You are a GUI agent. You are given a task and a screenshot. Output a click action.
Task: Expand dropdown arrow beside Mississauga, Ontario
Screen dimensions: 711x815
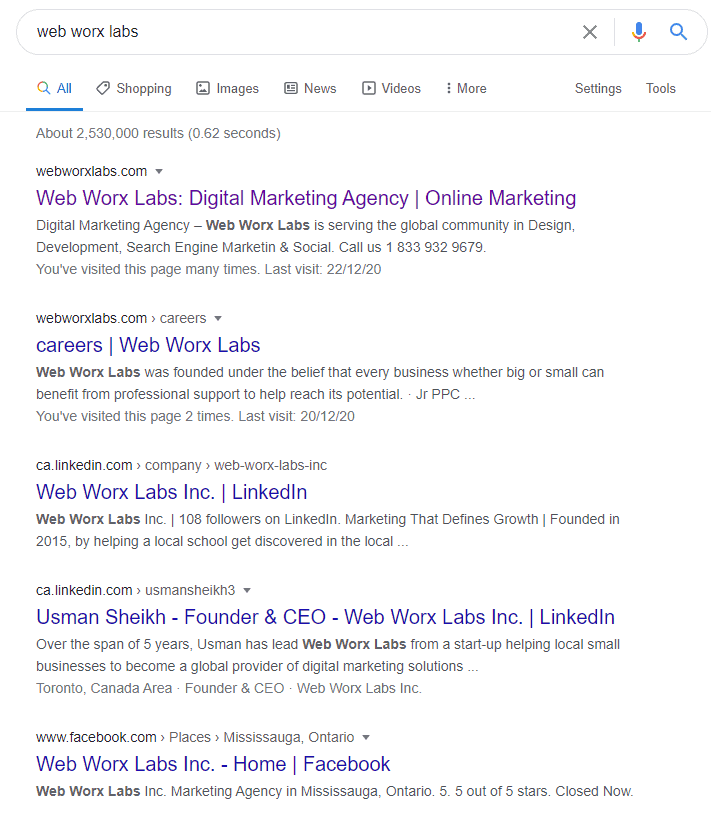(366, 738)
